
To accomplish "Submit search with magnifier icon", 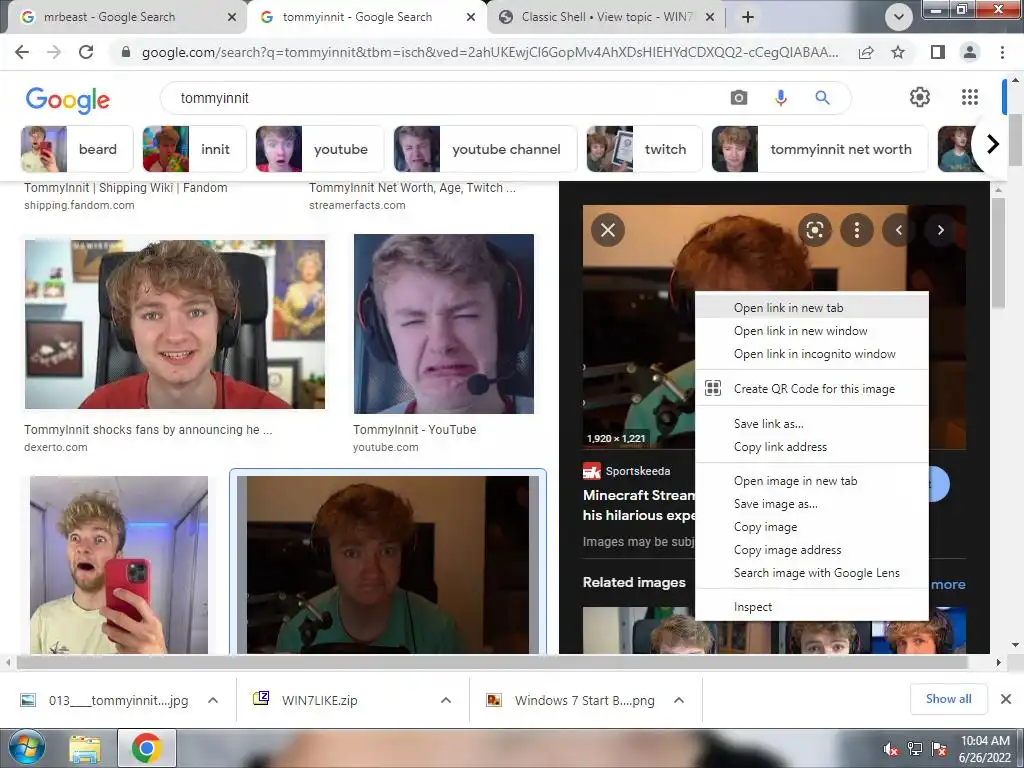I will click(822, 98).
